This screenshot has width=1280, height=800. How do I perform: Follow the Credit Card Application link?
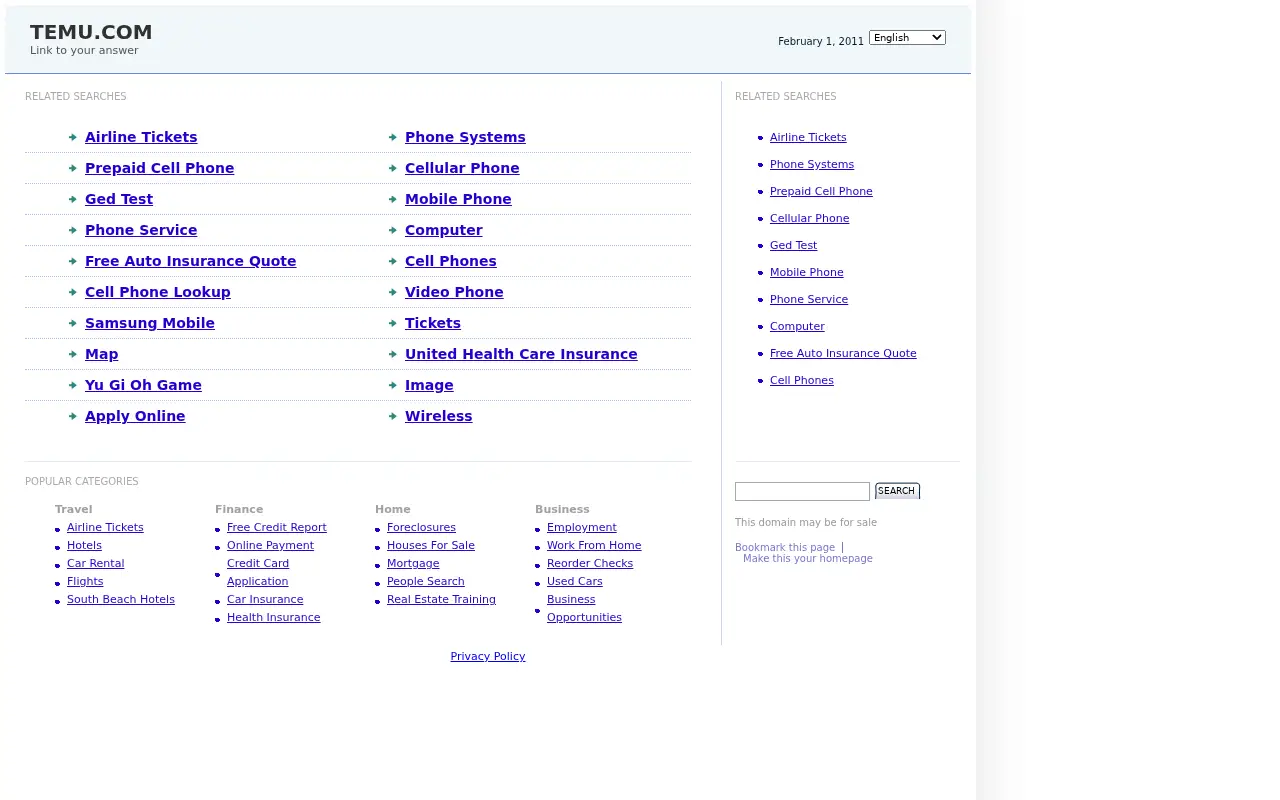tap(258, 572)
